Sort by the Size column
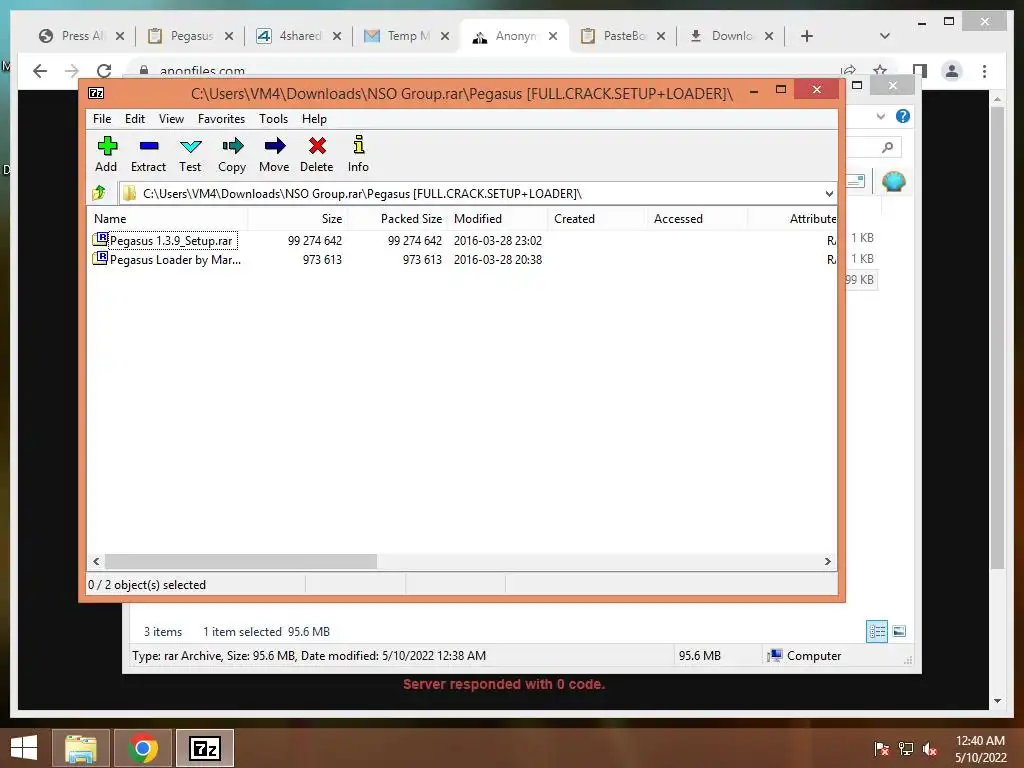This screenshot has height=768, width=1024. (297, 219)
